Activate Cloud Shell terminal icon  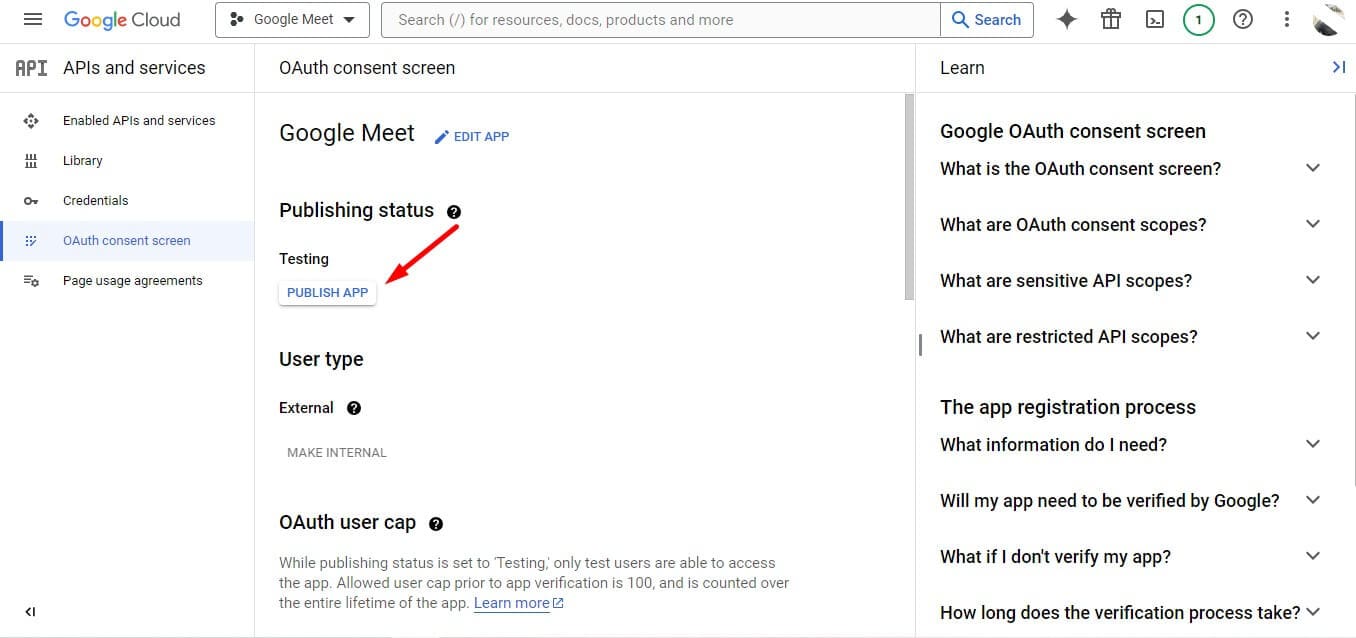(x=1155, y=19)
